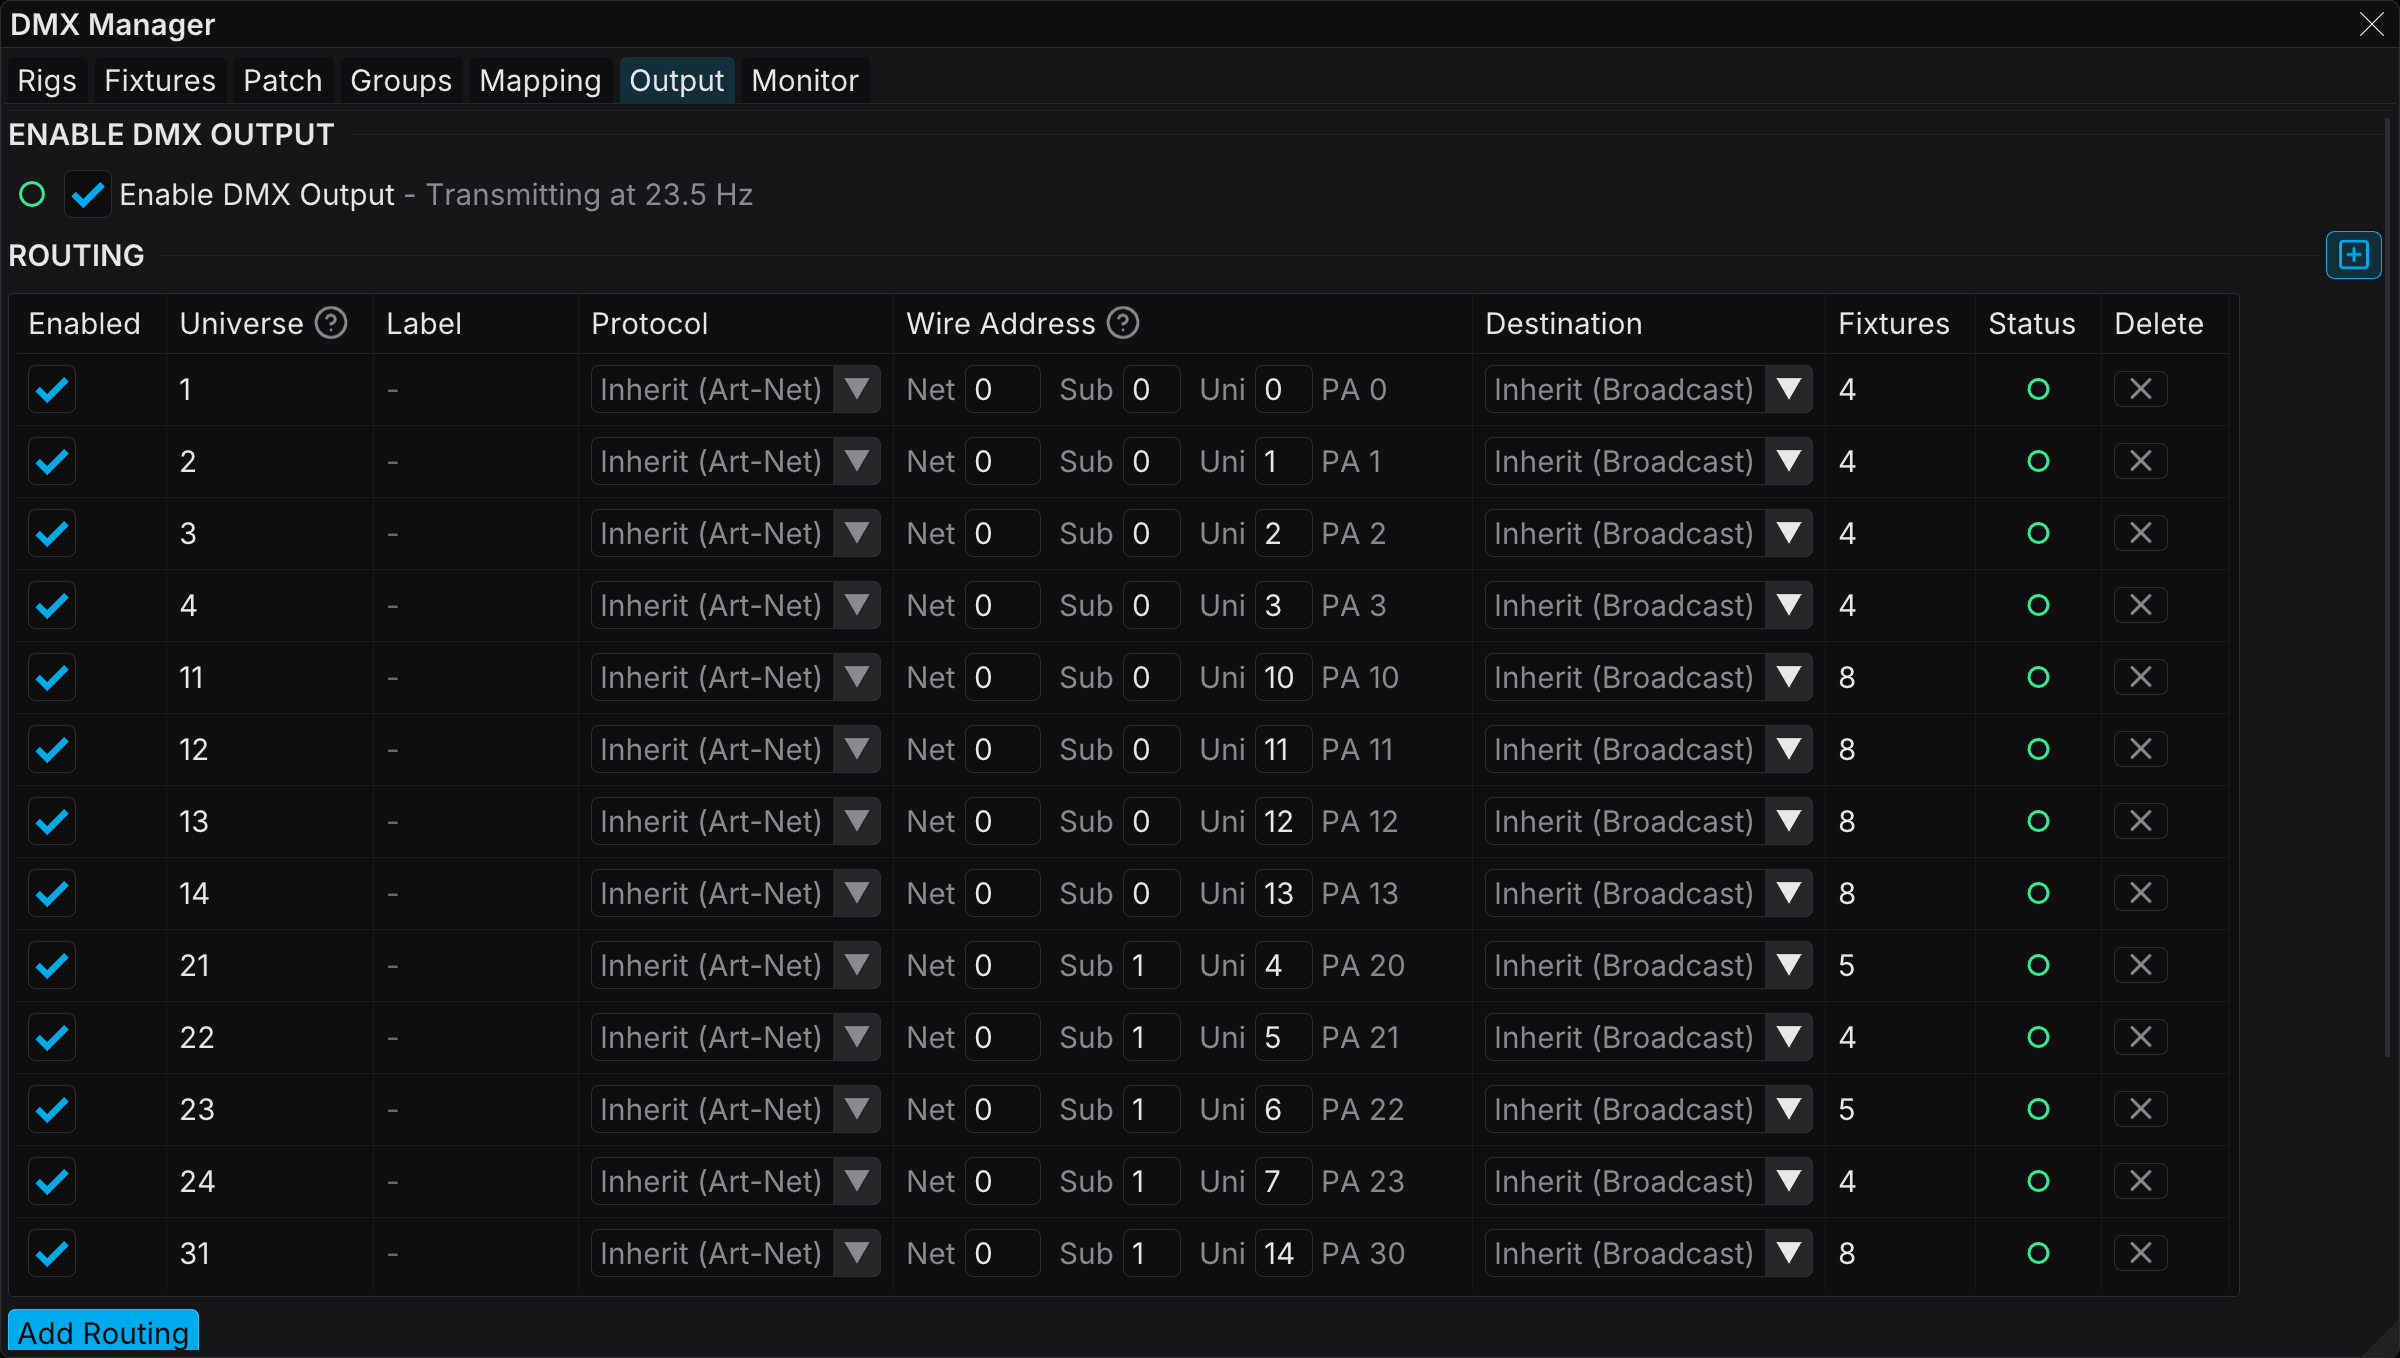Switch to the Patch tab
Viewport: 2400px width, 1358px height.
[283, 80]
